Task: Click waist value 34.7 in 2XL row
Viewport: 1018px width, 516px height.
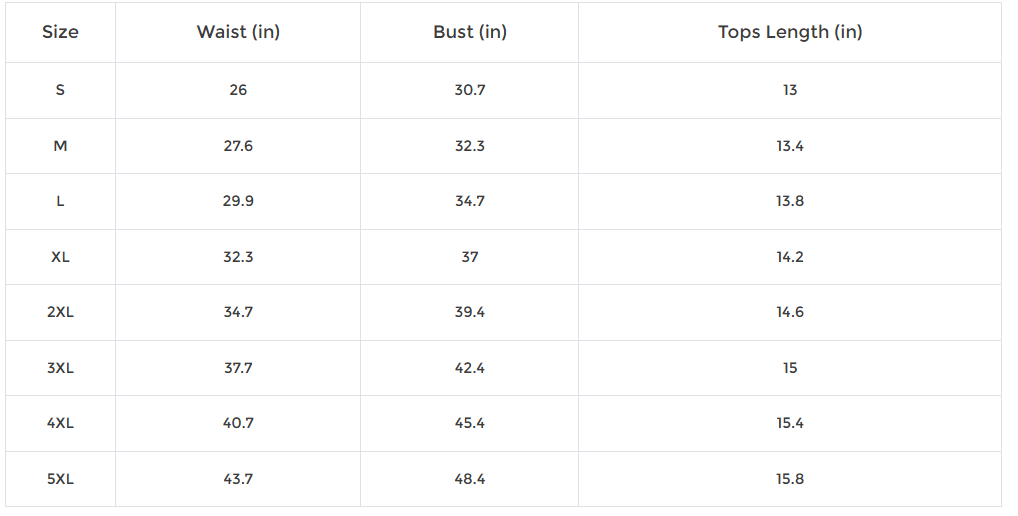Action: [x=238, y=312]
